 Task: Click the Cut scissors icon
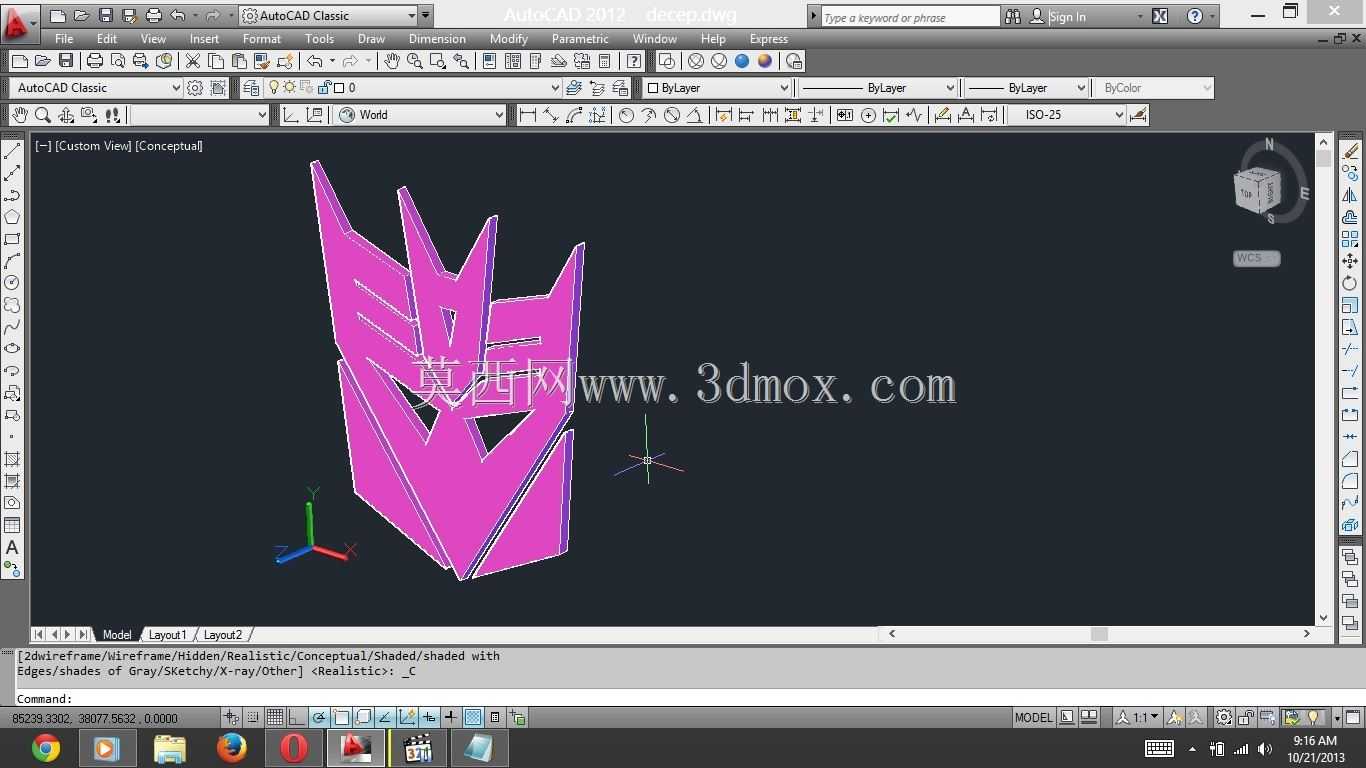(193, 62)
